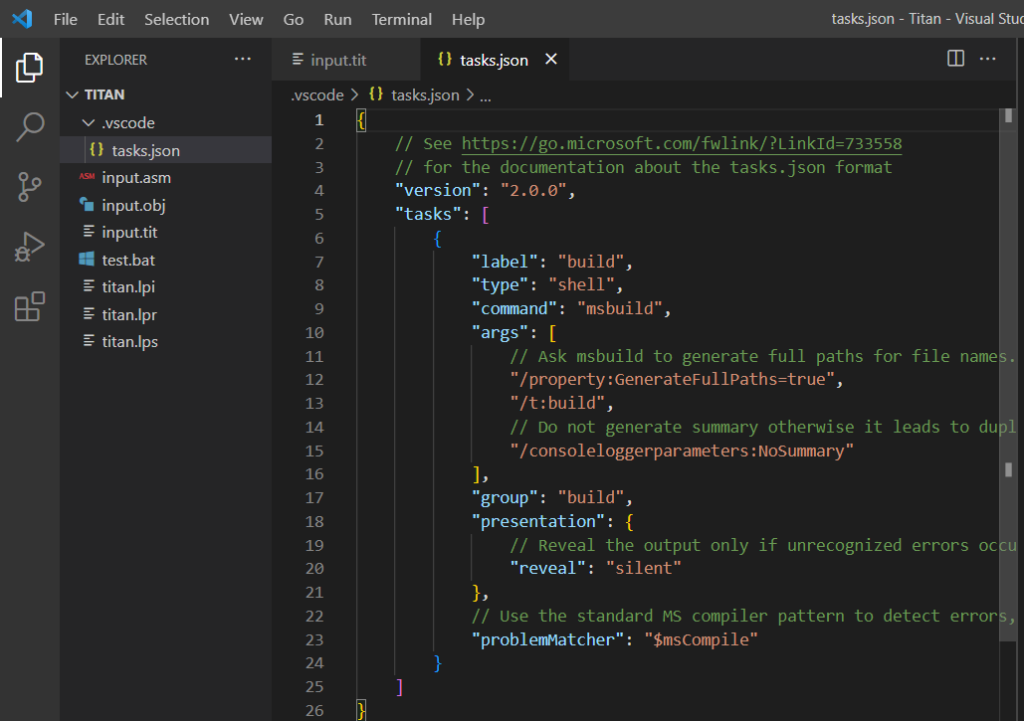
Task: Click the "$msCompile" value text
Action: [701, 639]
